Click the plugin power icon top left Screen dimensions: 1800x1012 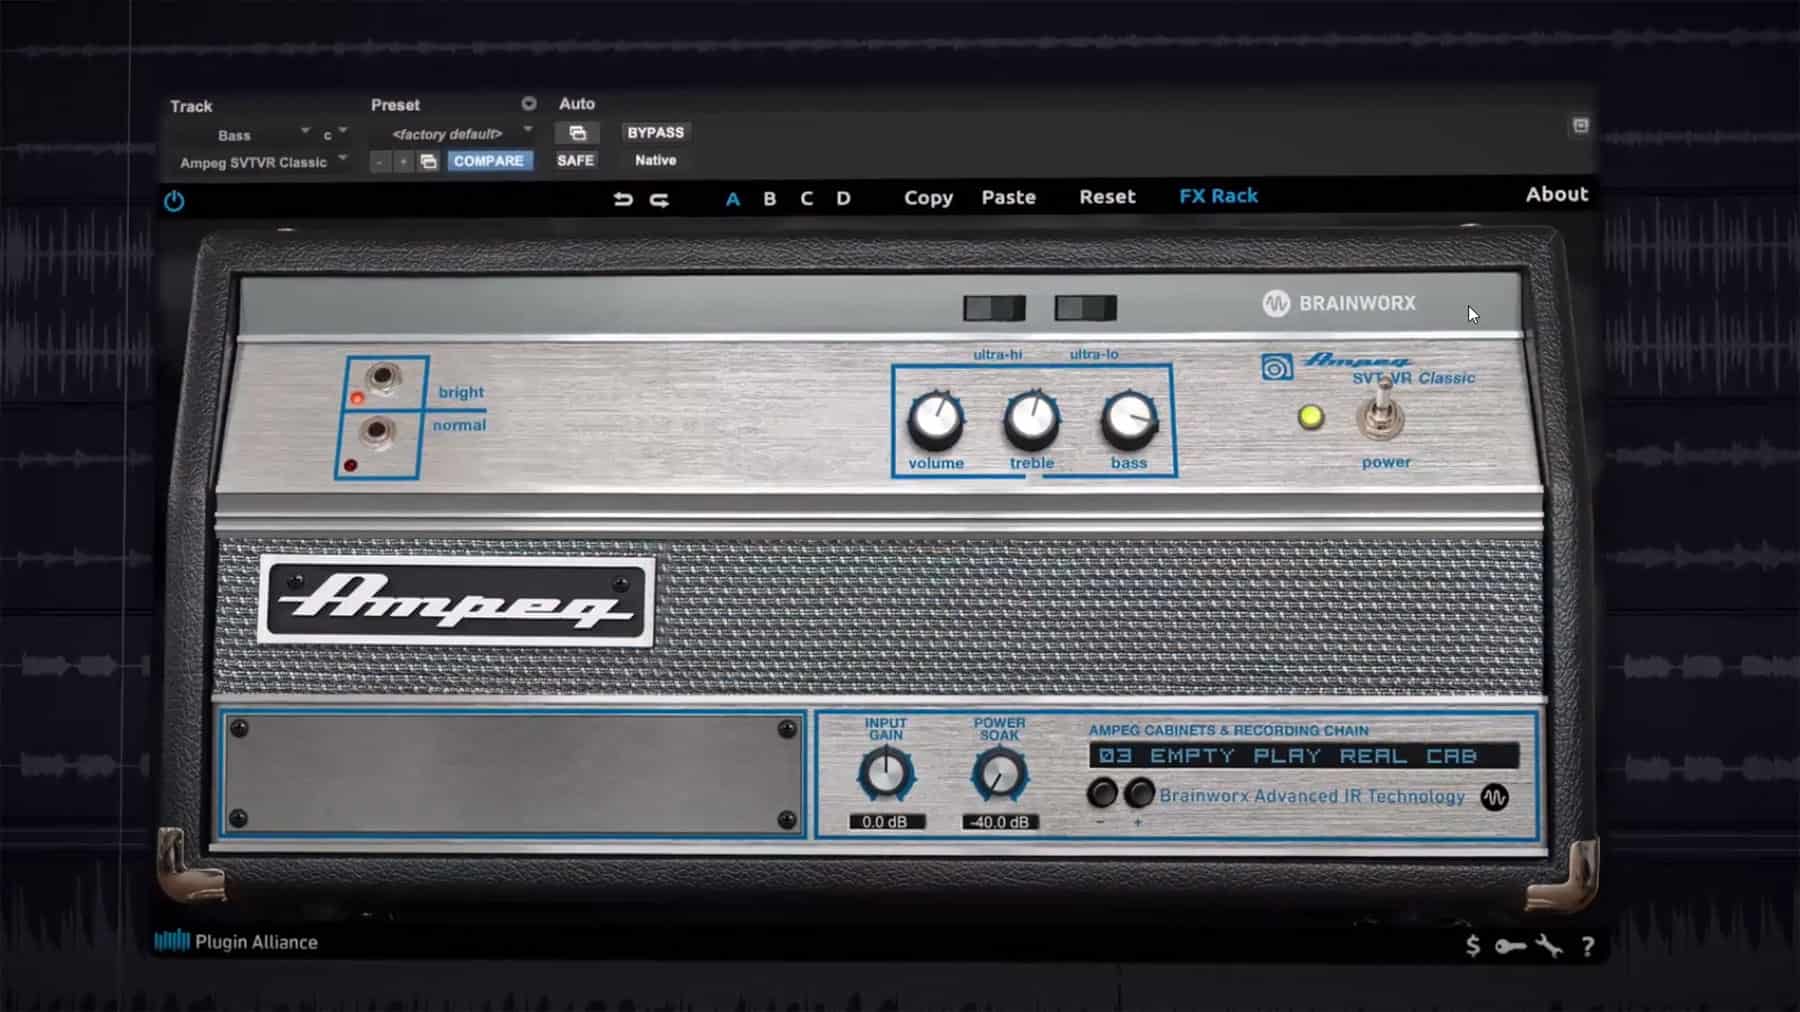(x=172, y=201)
